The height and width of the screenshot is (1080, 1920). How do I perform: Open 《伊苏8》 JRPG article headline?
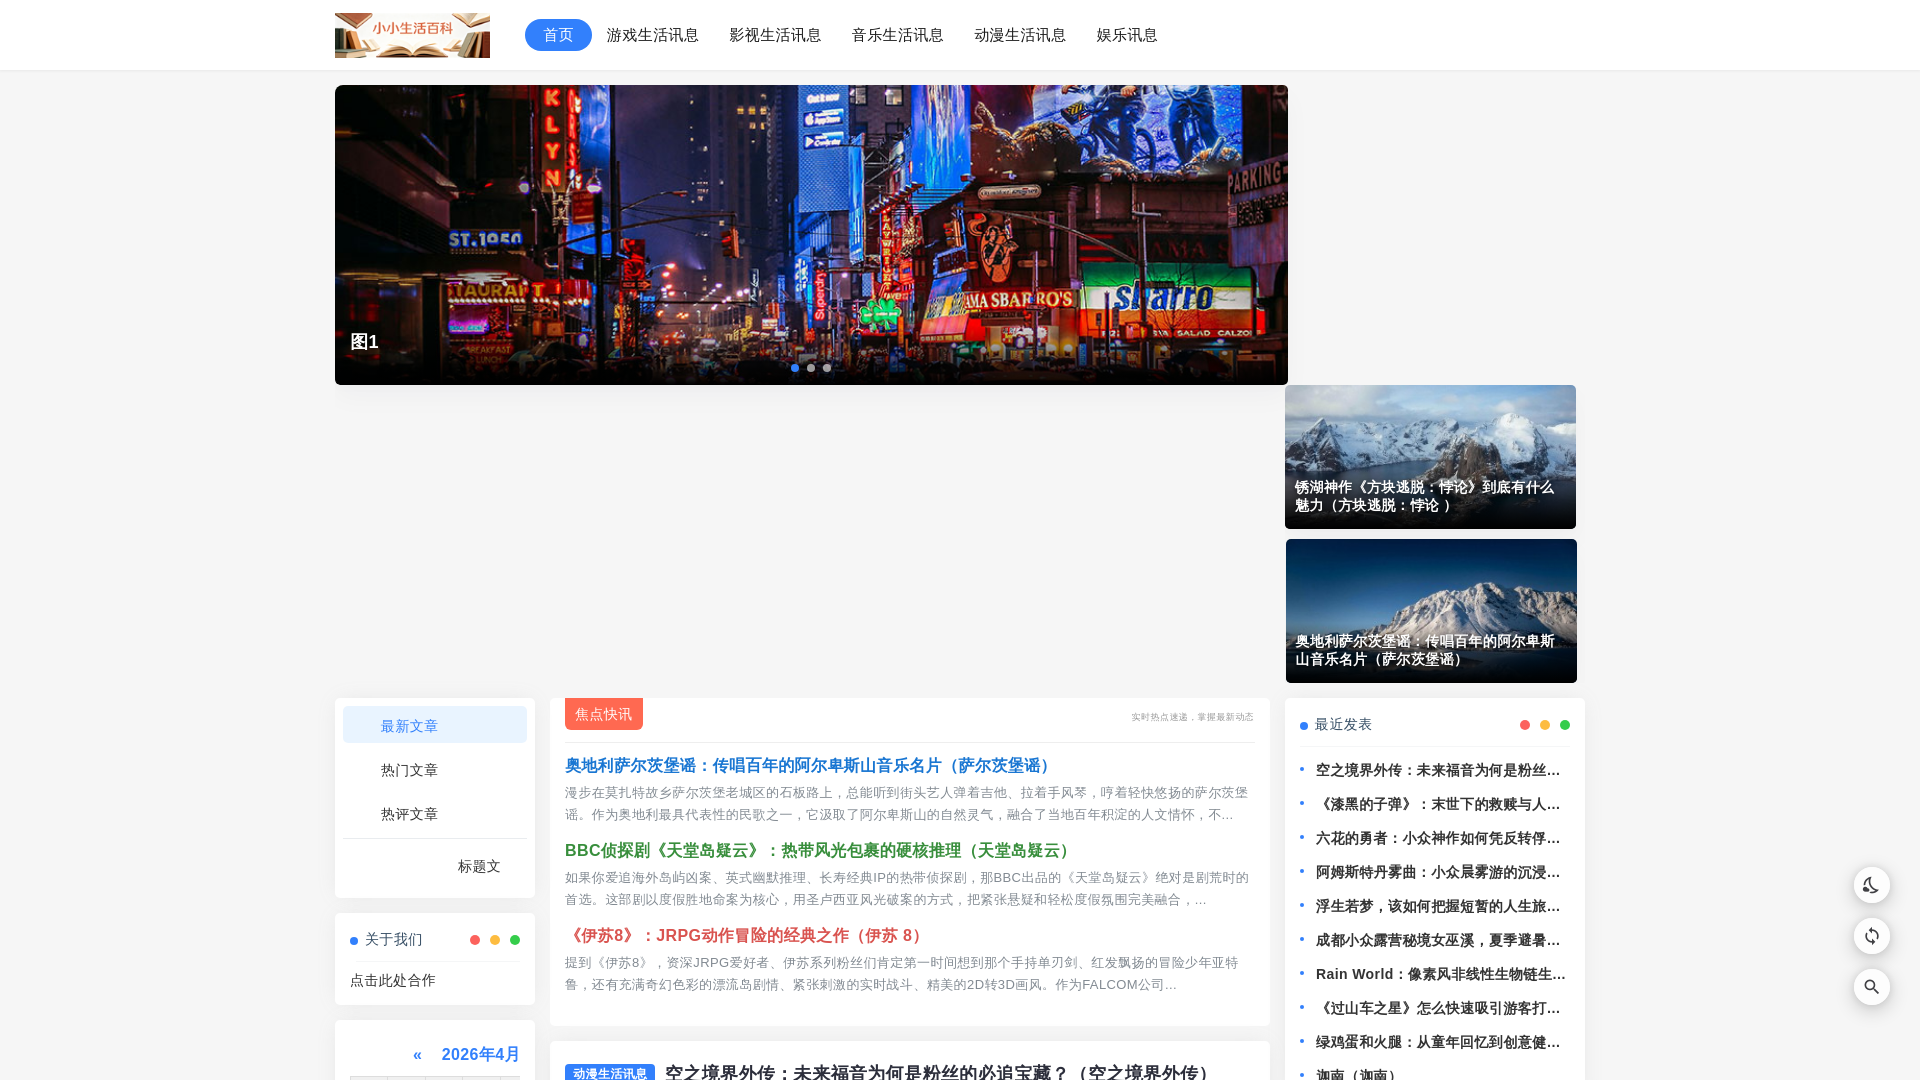coord(746,935)
